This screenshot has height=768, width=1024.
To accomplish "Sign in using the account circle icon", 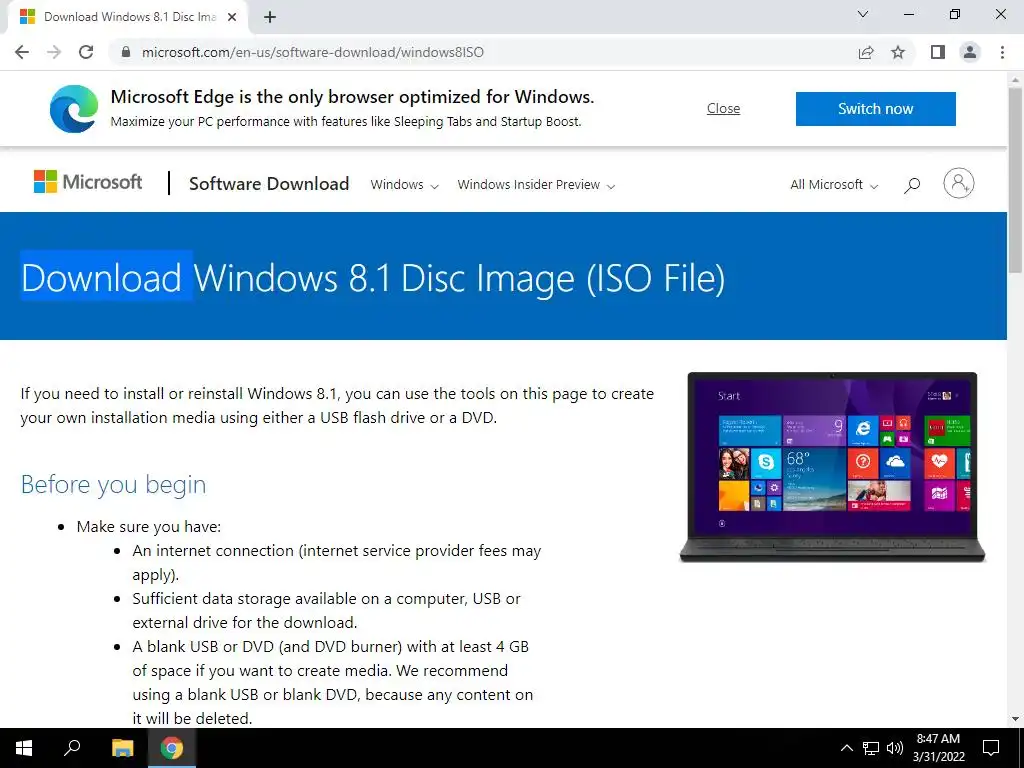I will (958, 184).
